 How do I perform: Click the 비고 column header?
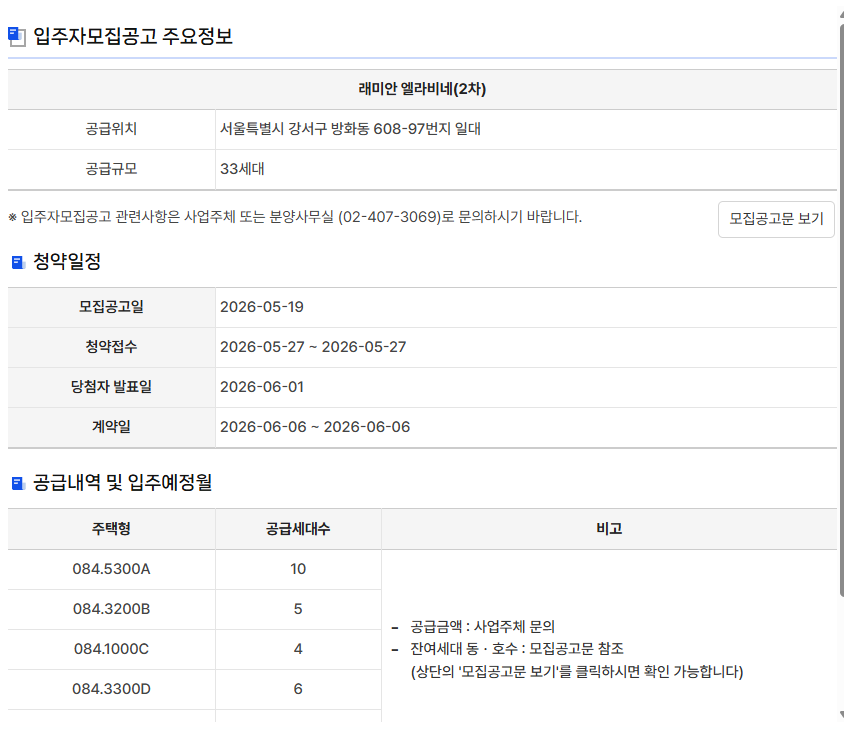[x=609, y=529]
